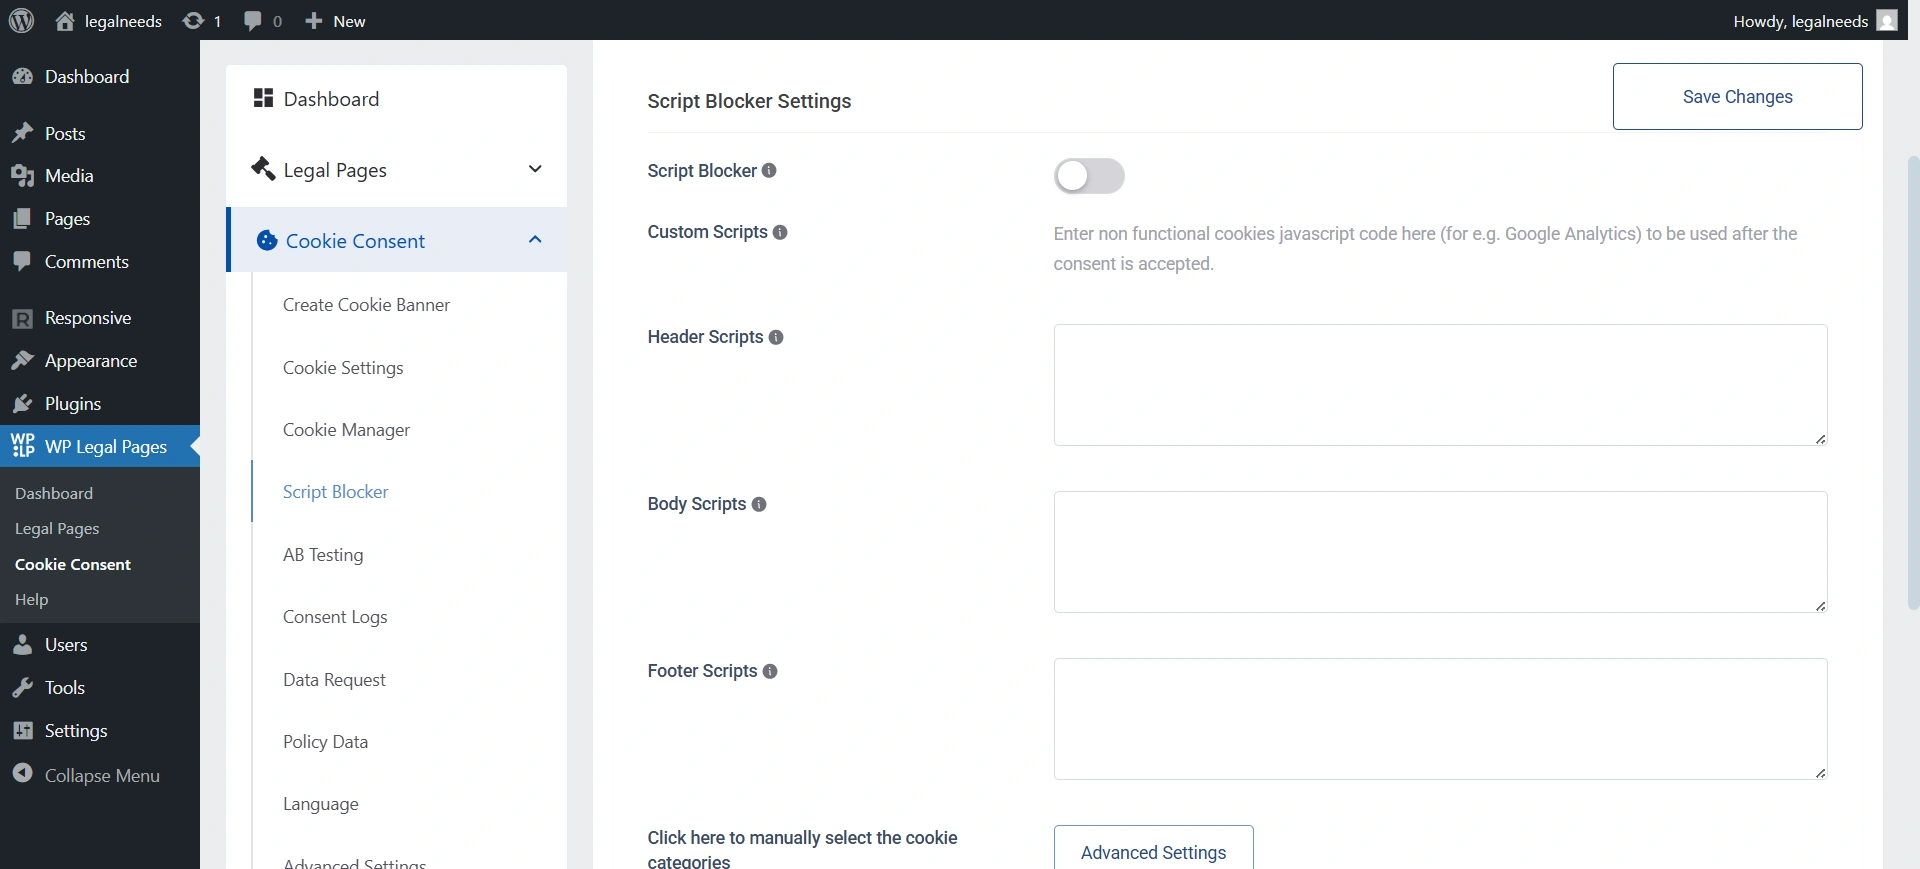Click the Header Scripts info icon
This screenshot has height=869, width=1920.
point(776,338)
